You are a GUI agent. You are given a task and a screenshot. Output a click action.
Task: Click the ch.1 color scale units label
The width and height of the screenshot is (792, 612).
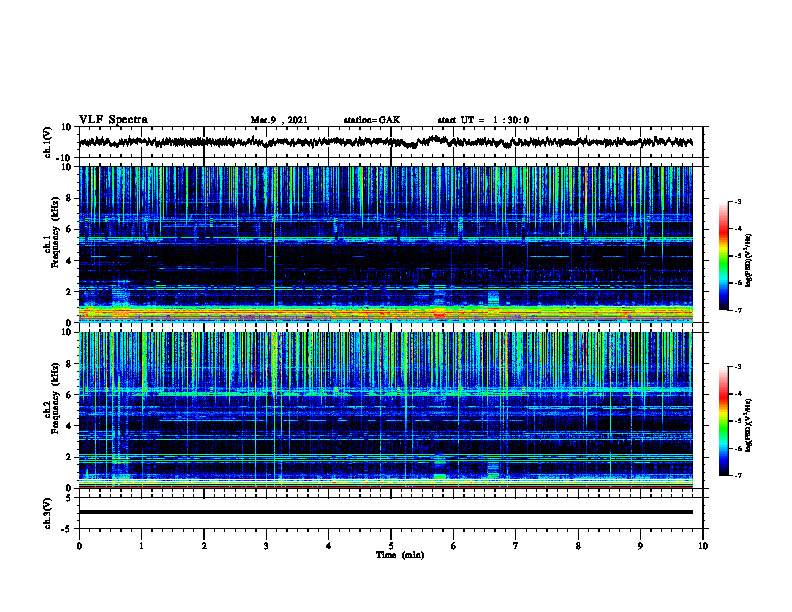point(750,261)
